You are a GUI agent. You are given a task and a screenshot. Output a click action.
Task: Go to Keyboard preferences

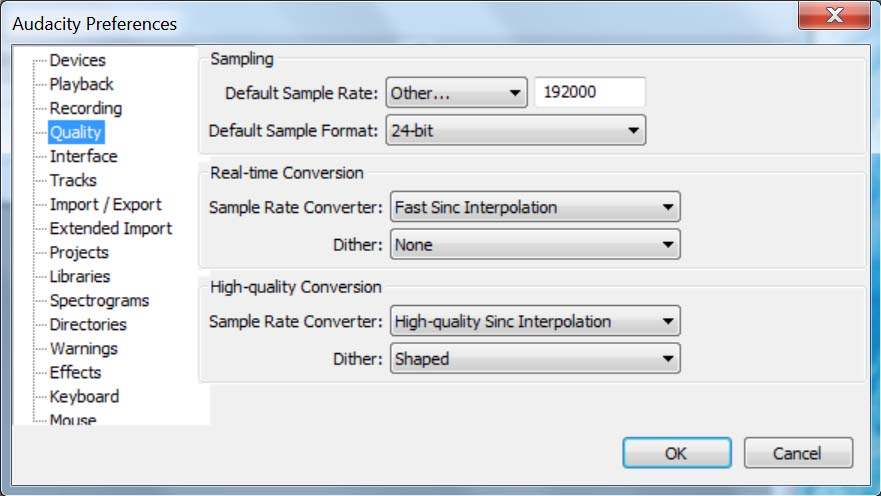click(84, 396)
